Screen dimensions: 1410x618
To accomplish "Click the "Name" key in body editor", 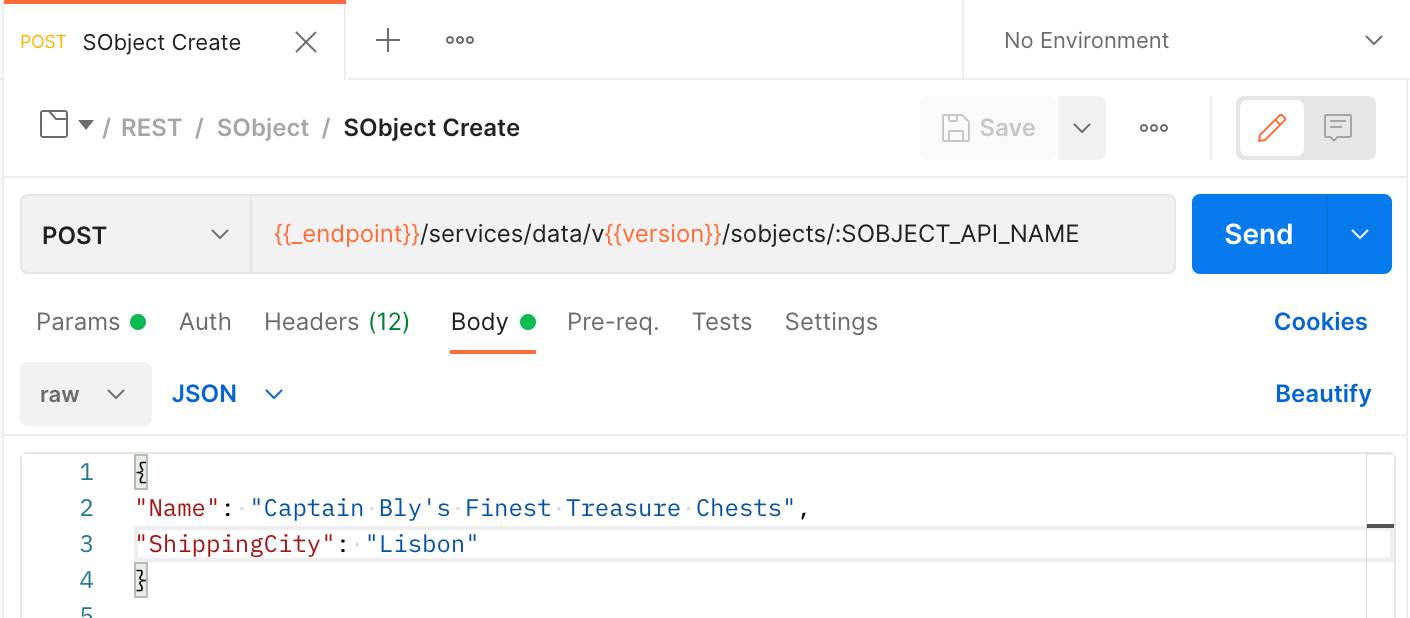I will (x=178, y=508).
